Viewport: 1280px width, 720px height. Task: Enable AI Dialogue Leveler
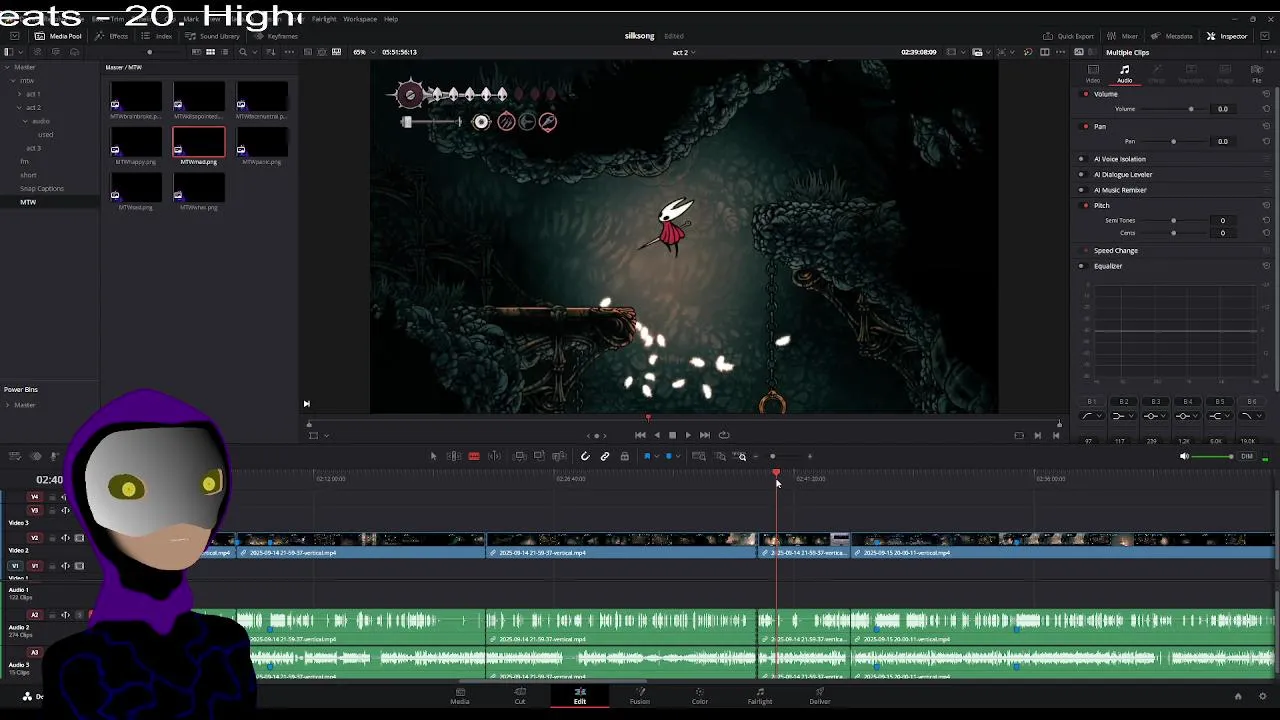point(1081,174)
